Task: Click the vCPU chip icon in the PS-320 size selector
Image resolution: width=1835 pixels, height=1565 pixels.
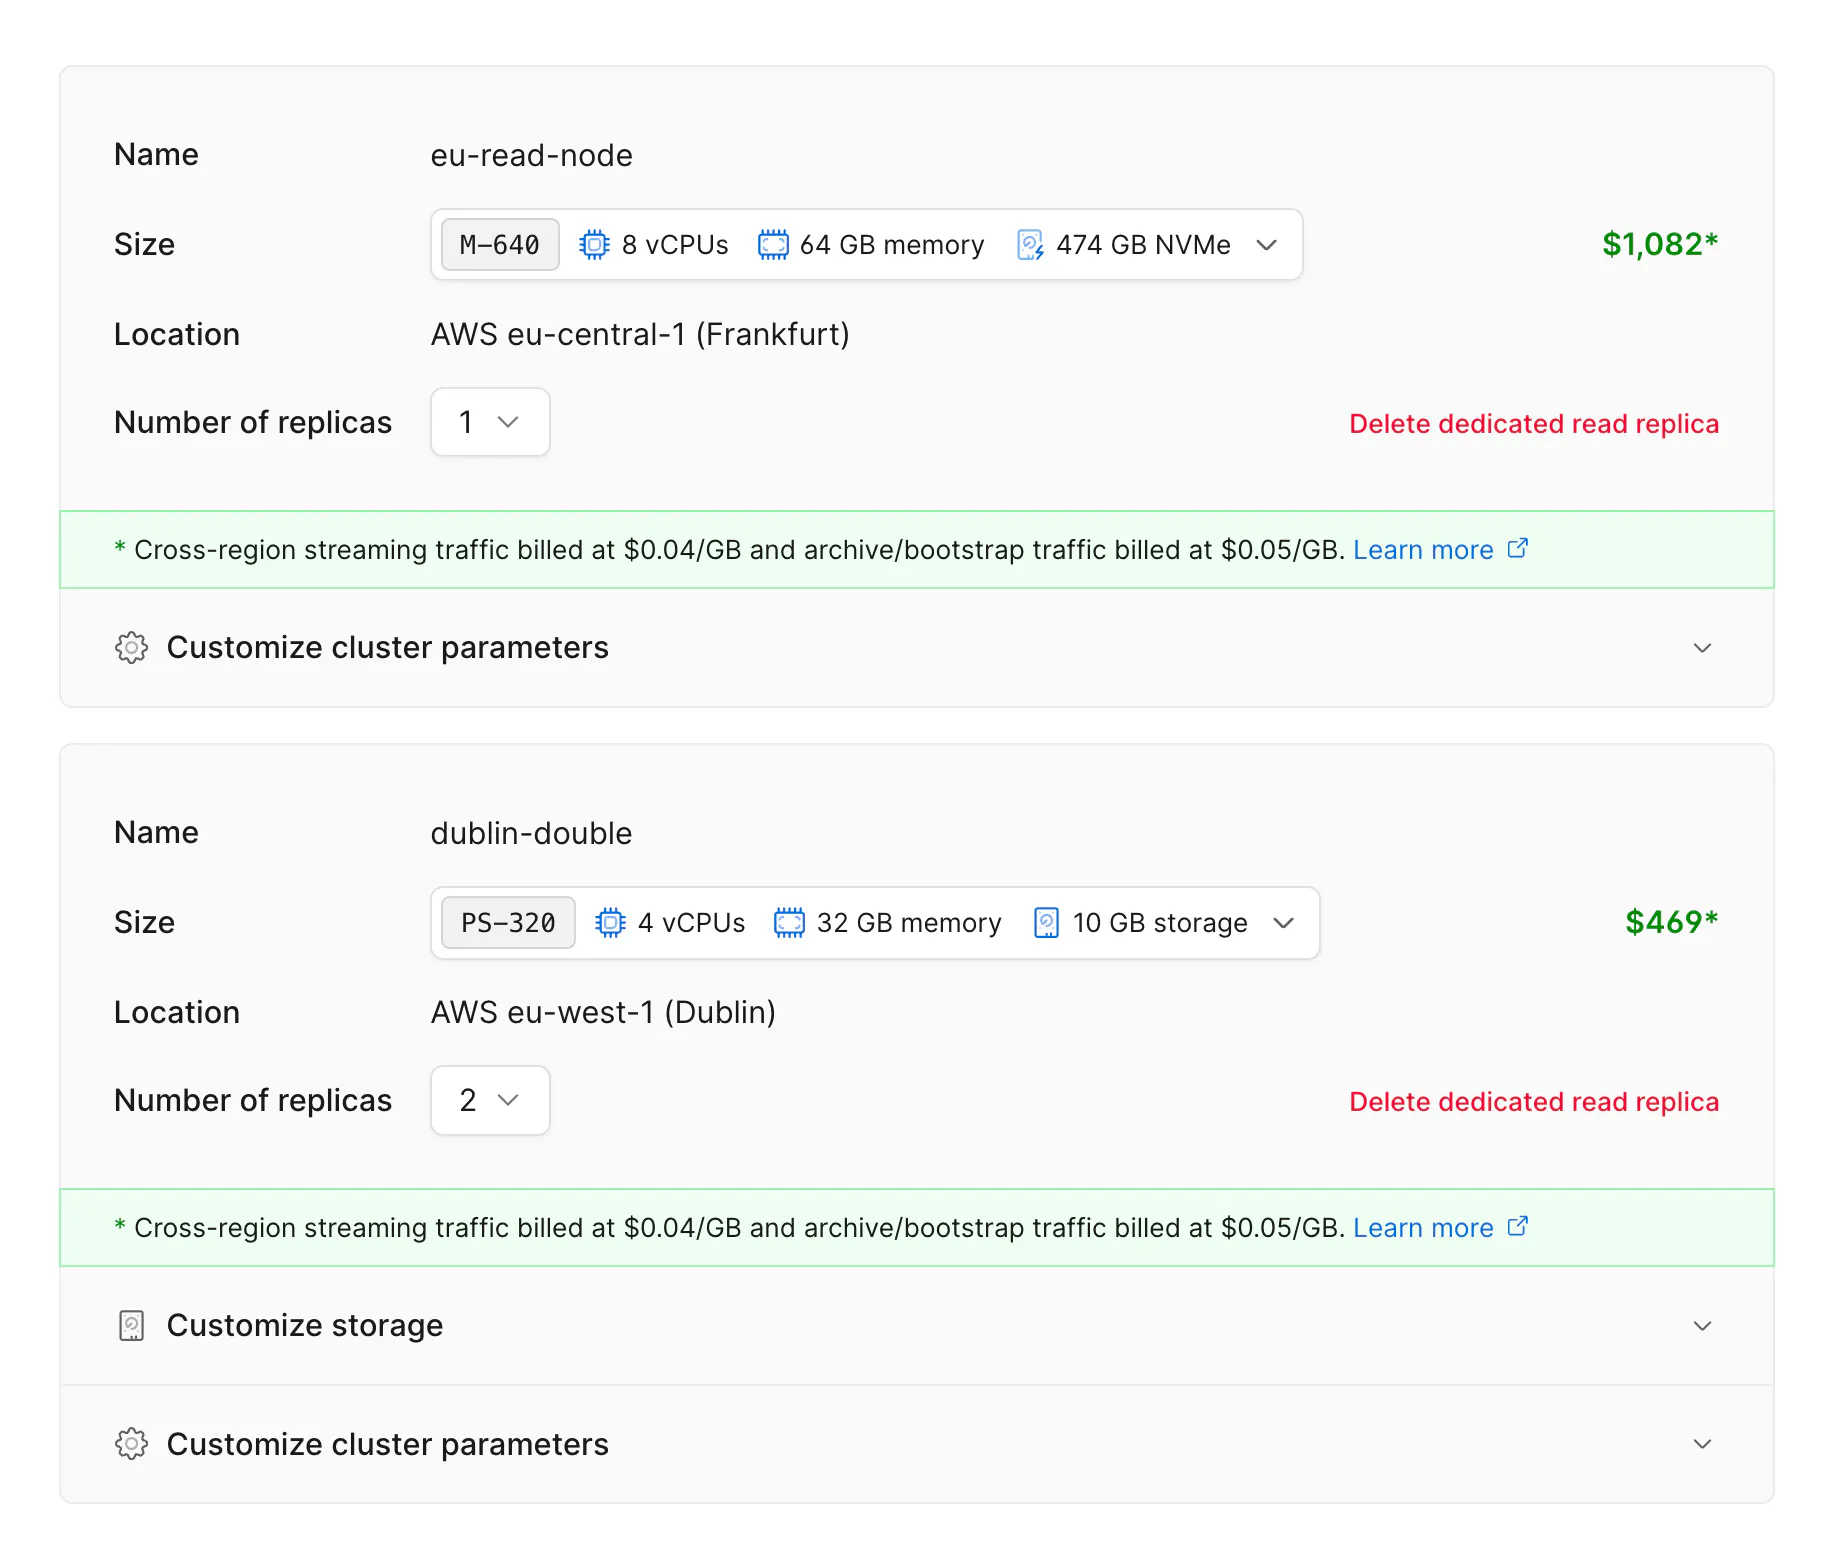Action: pos(610,922)
